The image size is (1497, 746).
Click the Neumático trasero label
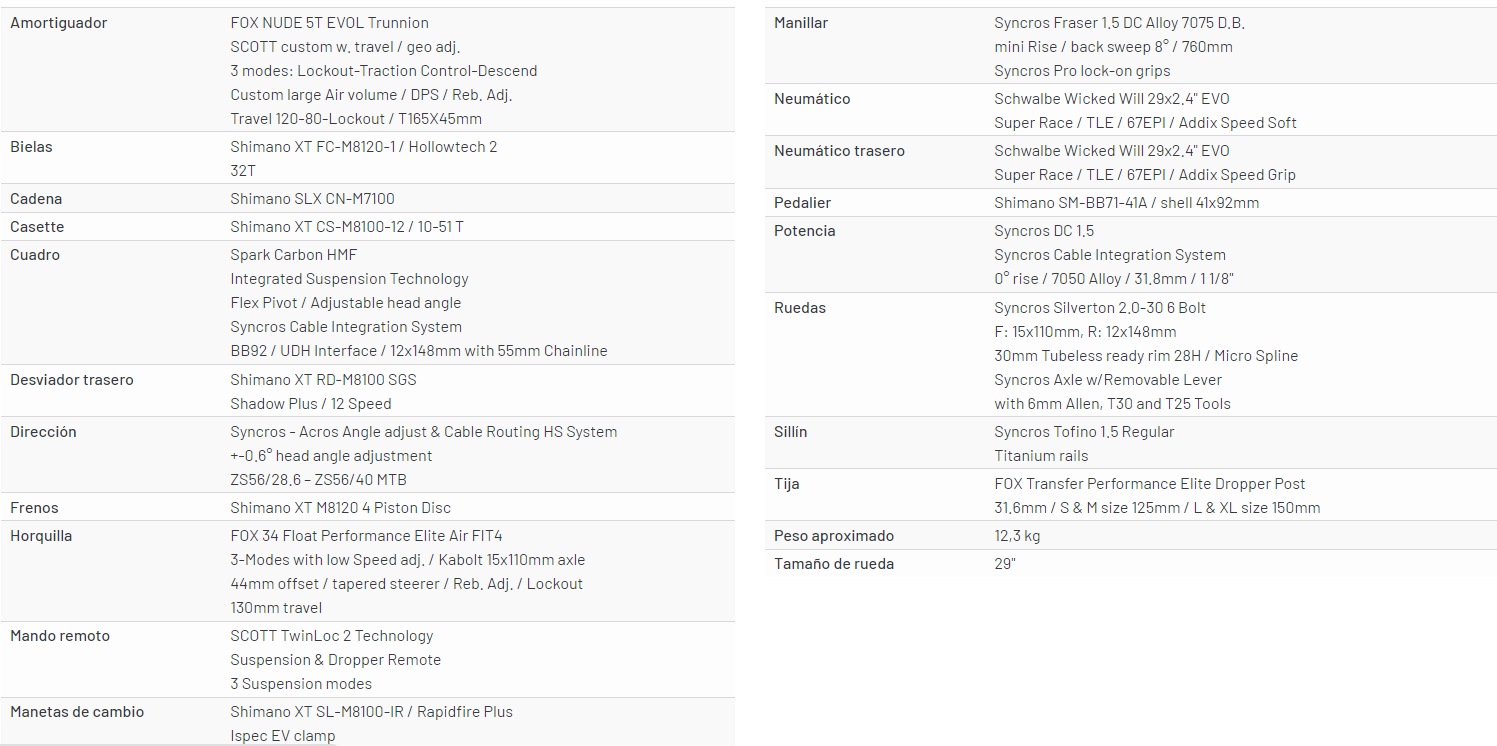pyautogui.click(x=839, y=151)
